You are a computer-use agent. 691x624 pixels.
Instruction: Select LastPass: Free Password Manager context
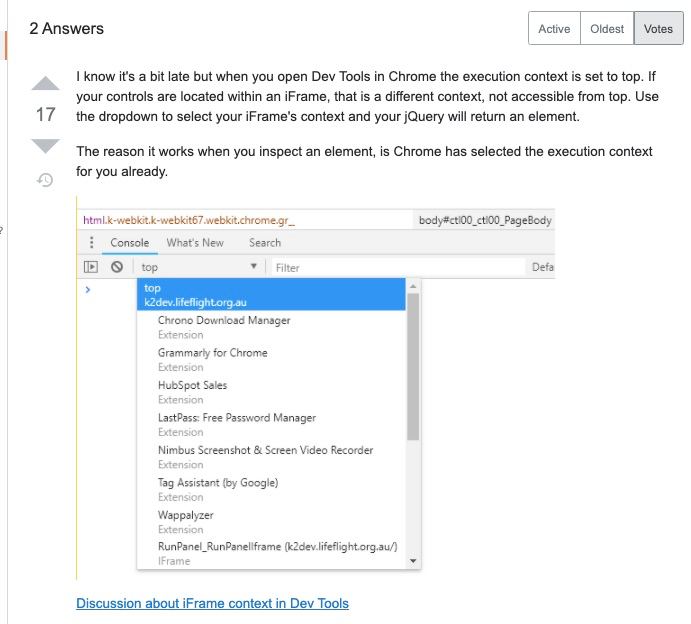(271, 424)
